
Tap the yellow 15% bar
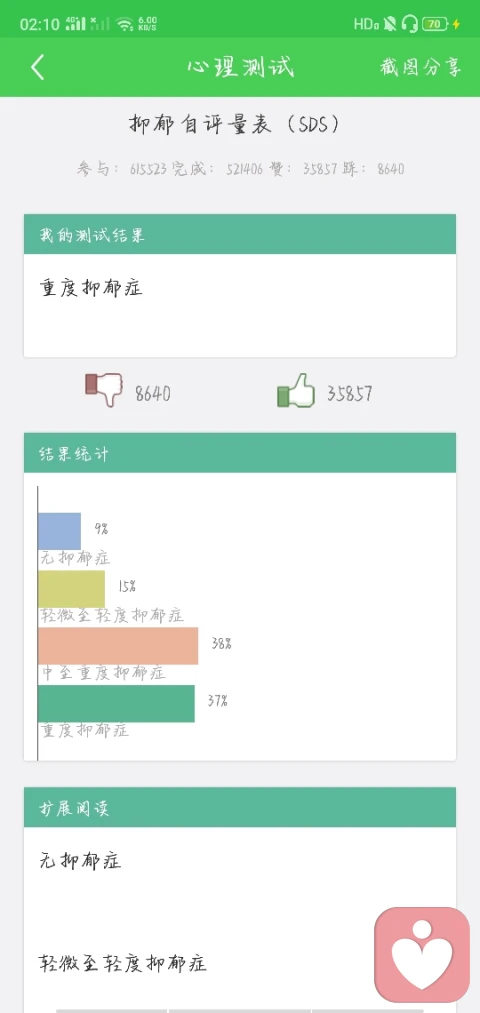71,589
